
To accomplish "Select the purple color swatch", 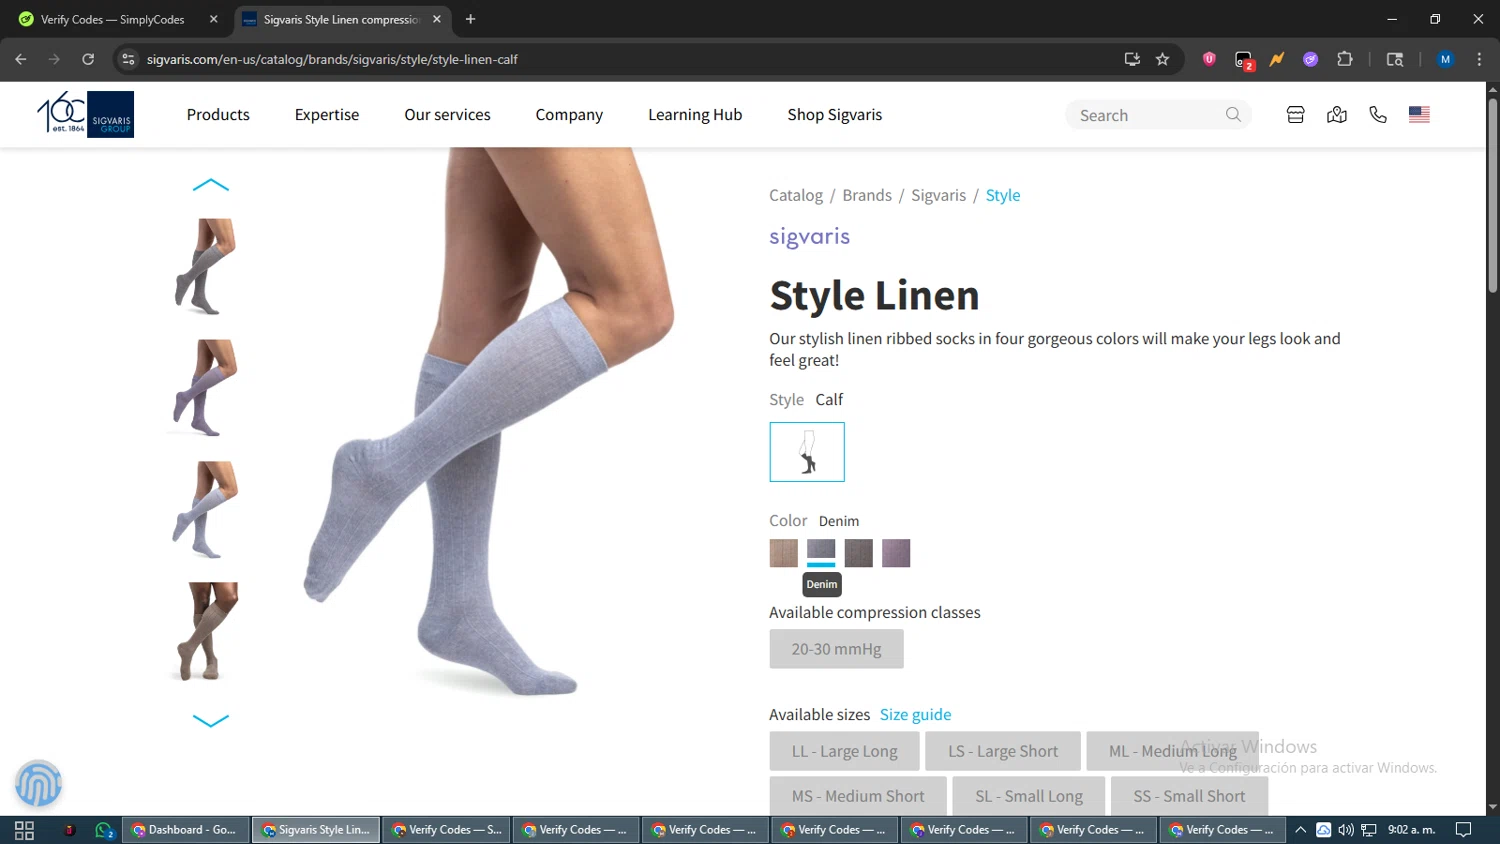I will click(896, 553).
